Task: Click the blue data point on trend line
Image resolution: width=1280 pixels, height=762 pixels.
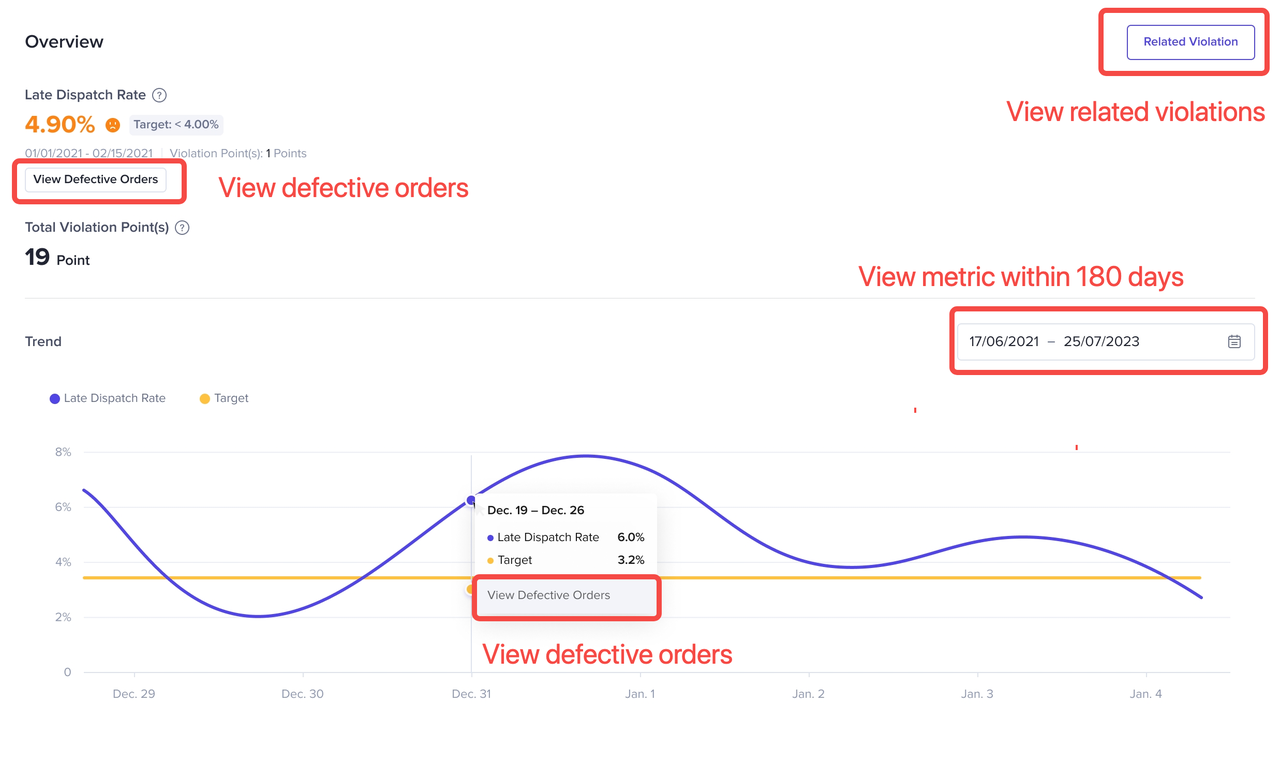Action: click(471, 500)
